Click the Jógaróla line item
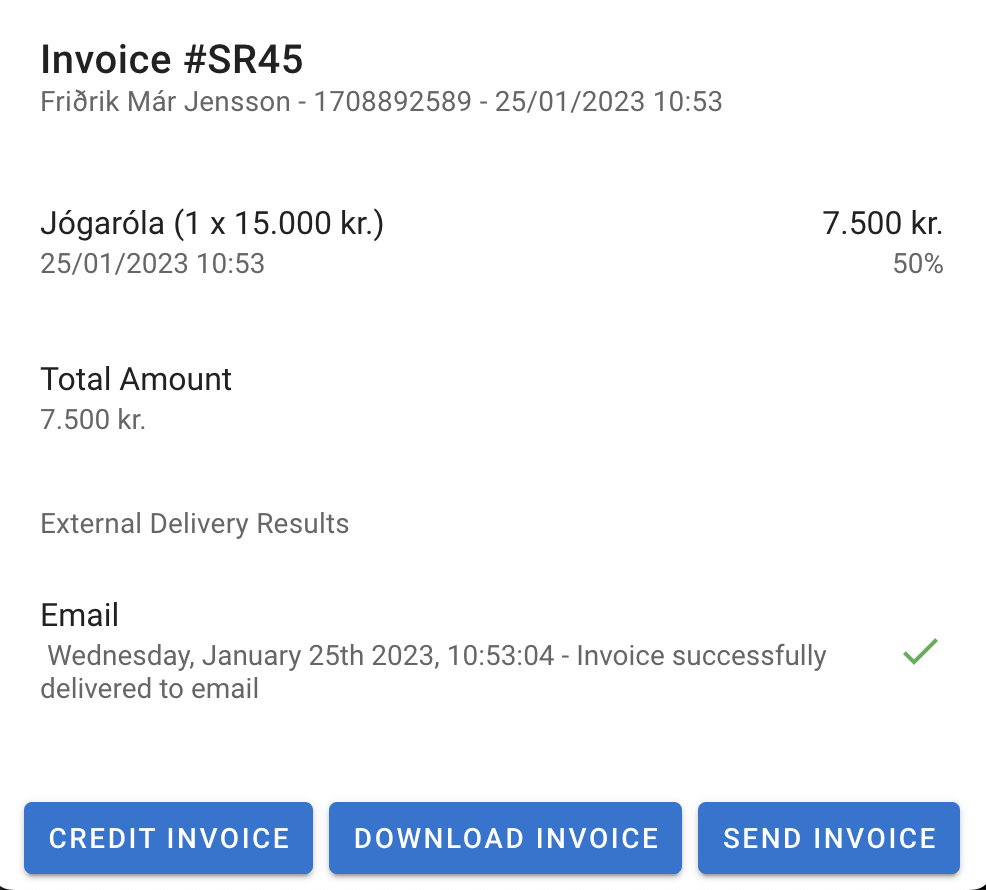Viewport: 986px width, 890px height. (x=105, y=222)
